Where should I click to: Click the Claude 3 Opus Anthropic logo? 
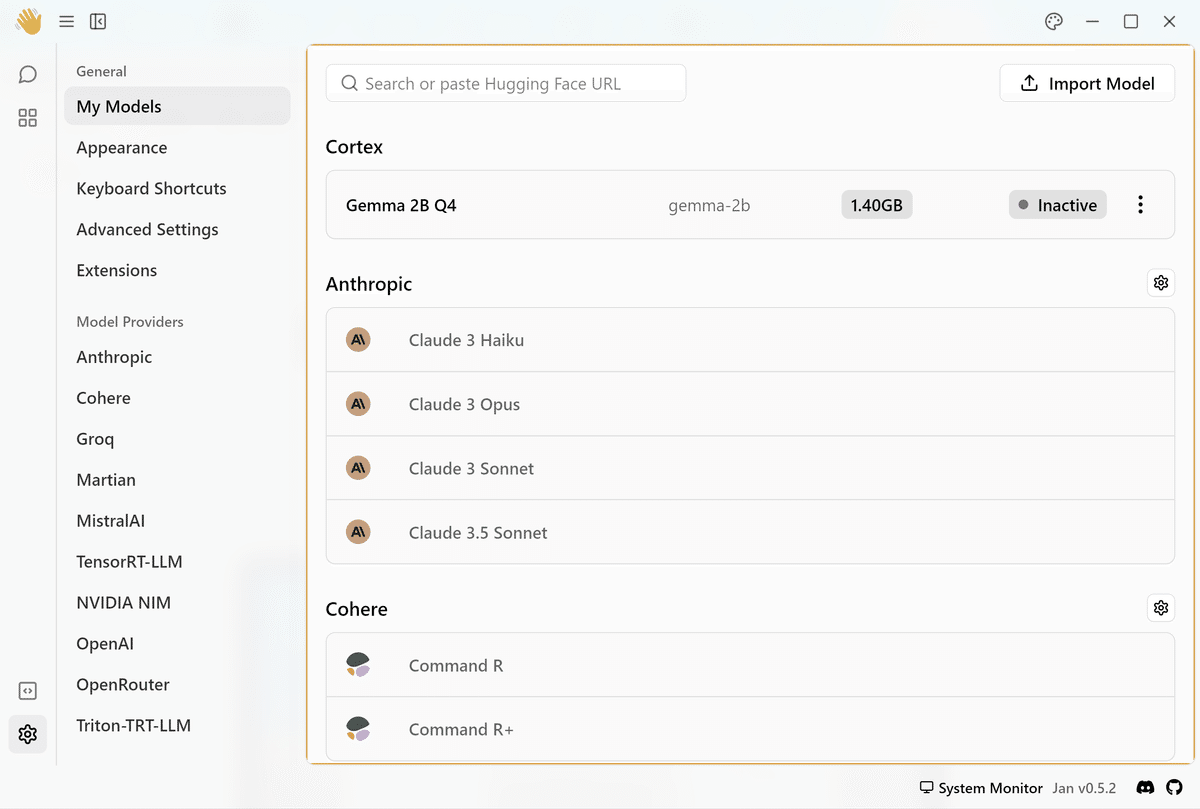tap(358, 404)
